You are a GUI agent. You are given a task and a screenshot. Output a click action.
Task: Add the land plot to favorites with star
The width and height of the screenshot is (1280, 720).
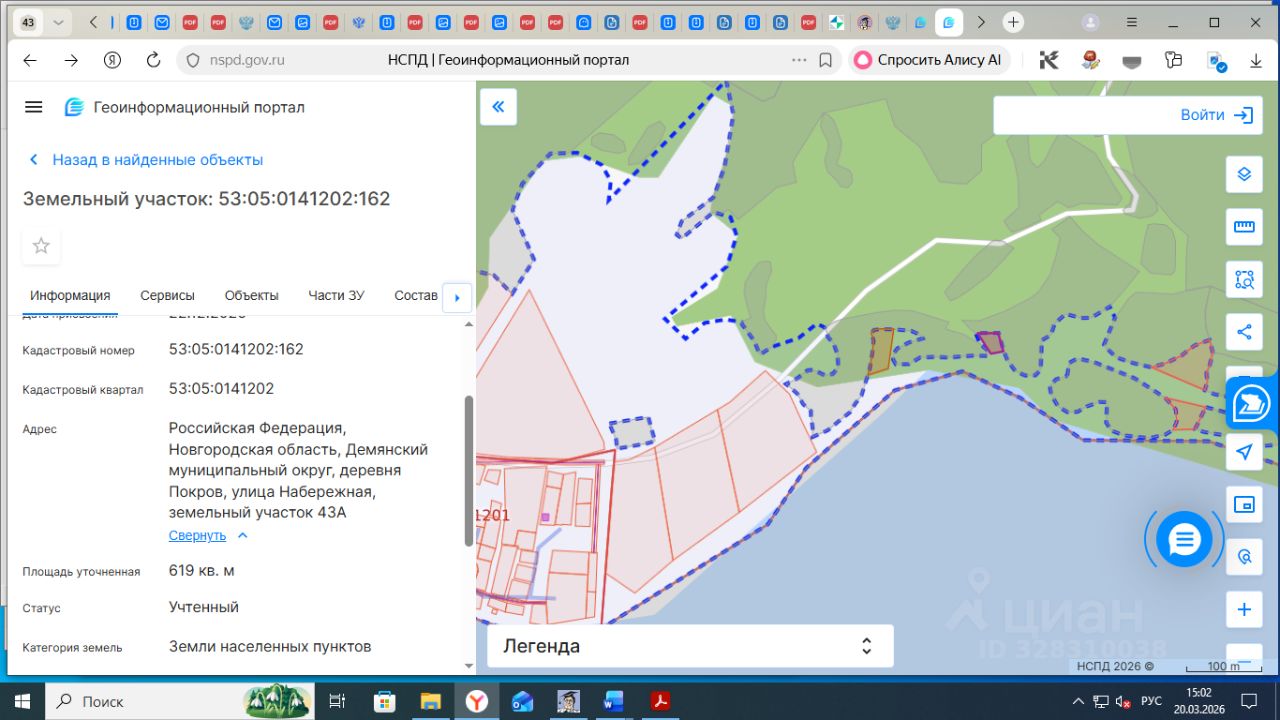[41, 246]
